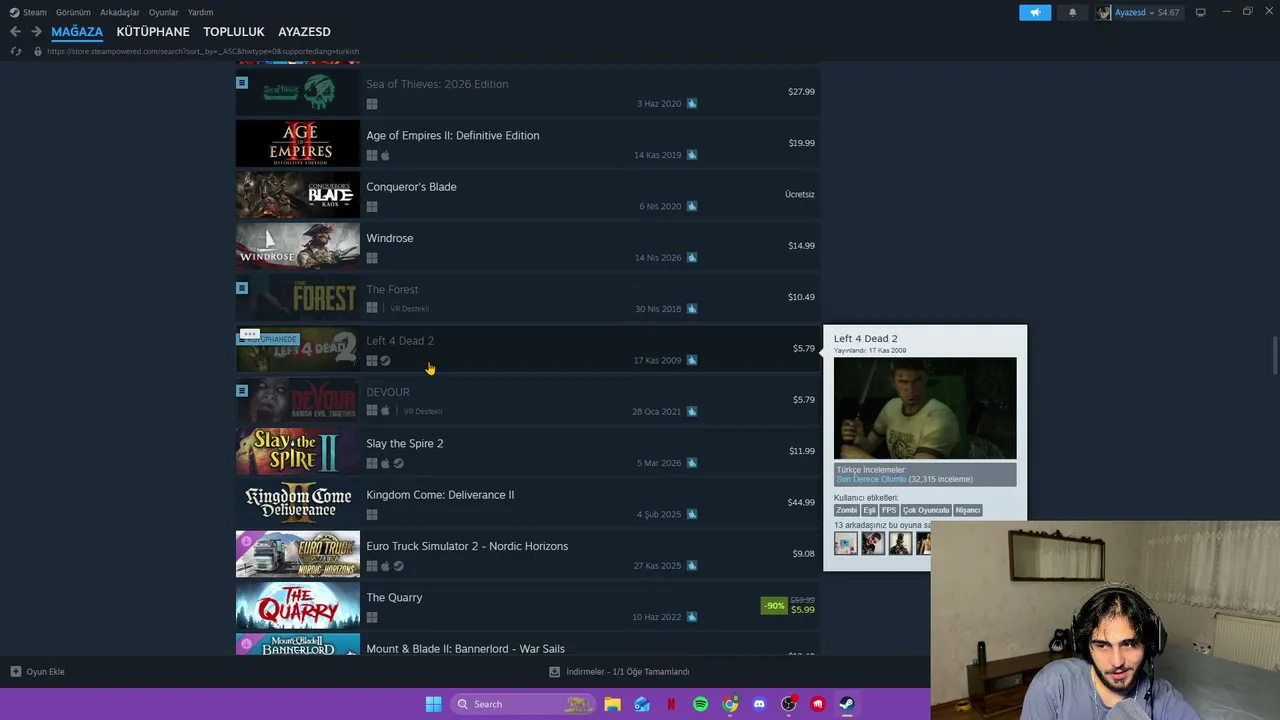Click the Left 4 Dead 2 preview screenshot
The height and width of the screenshot is (720, 1280).
click(x=925, y=408)
